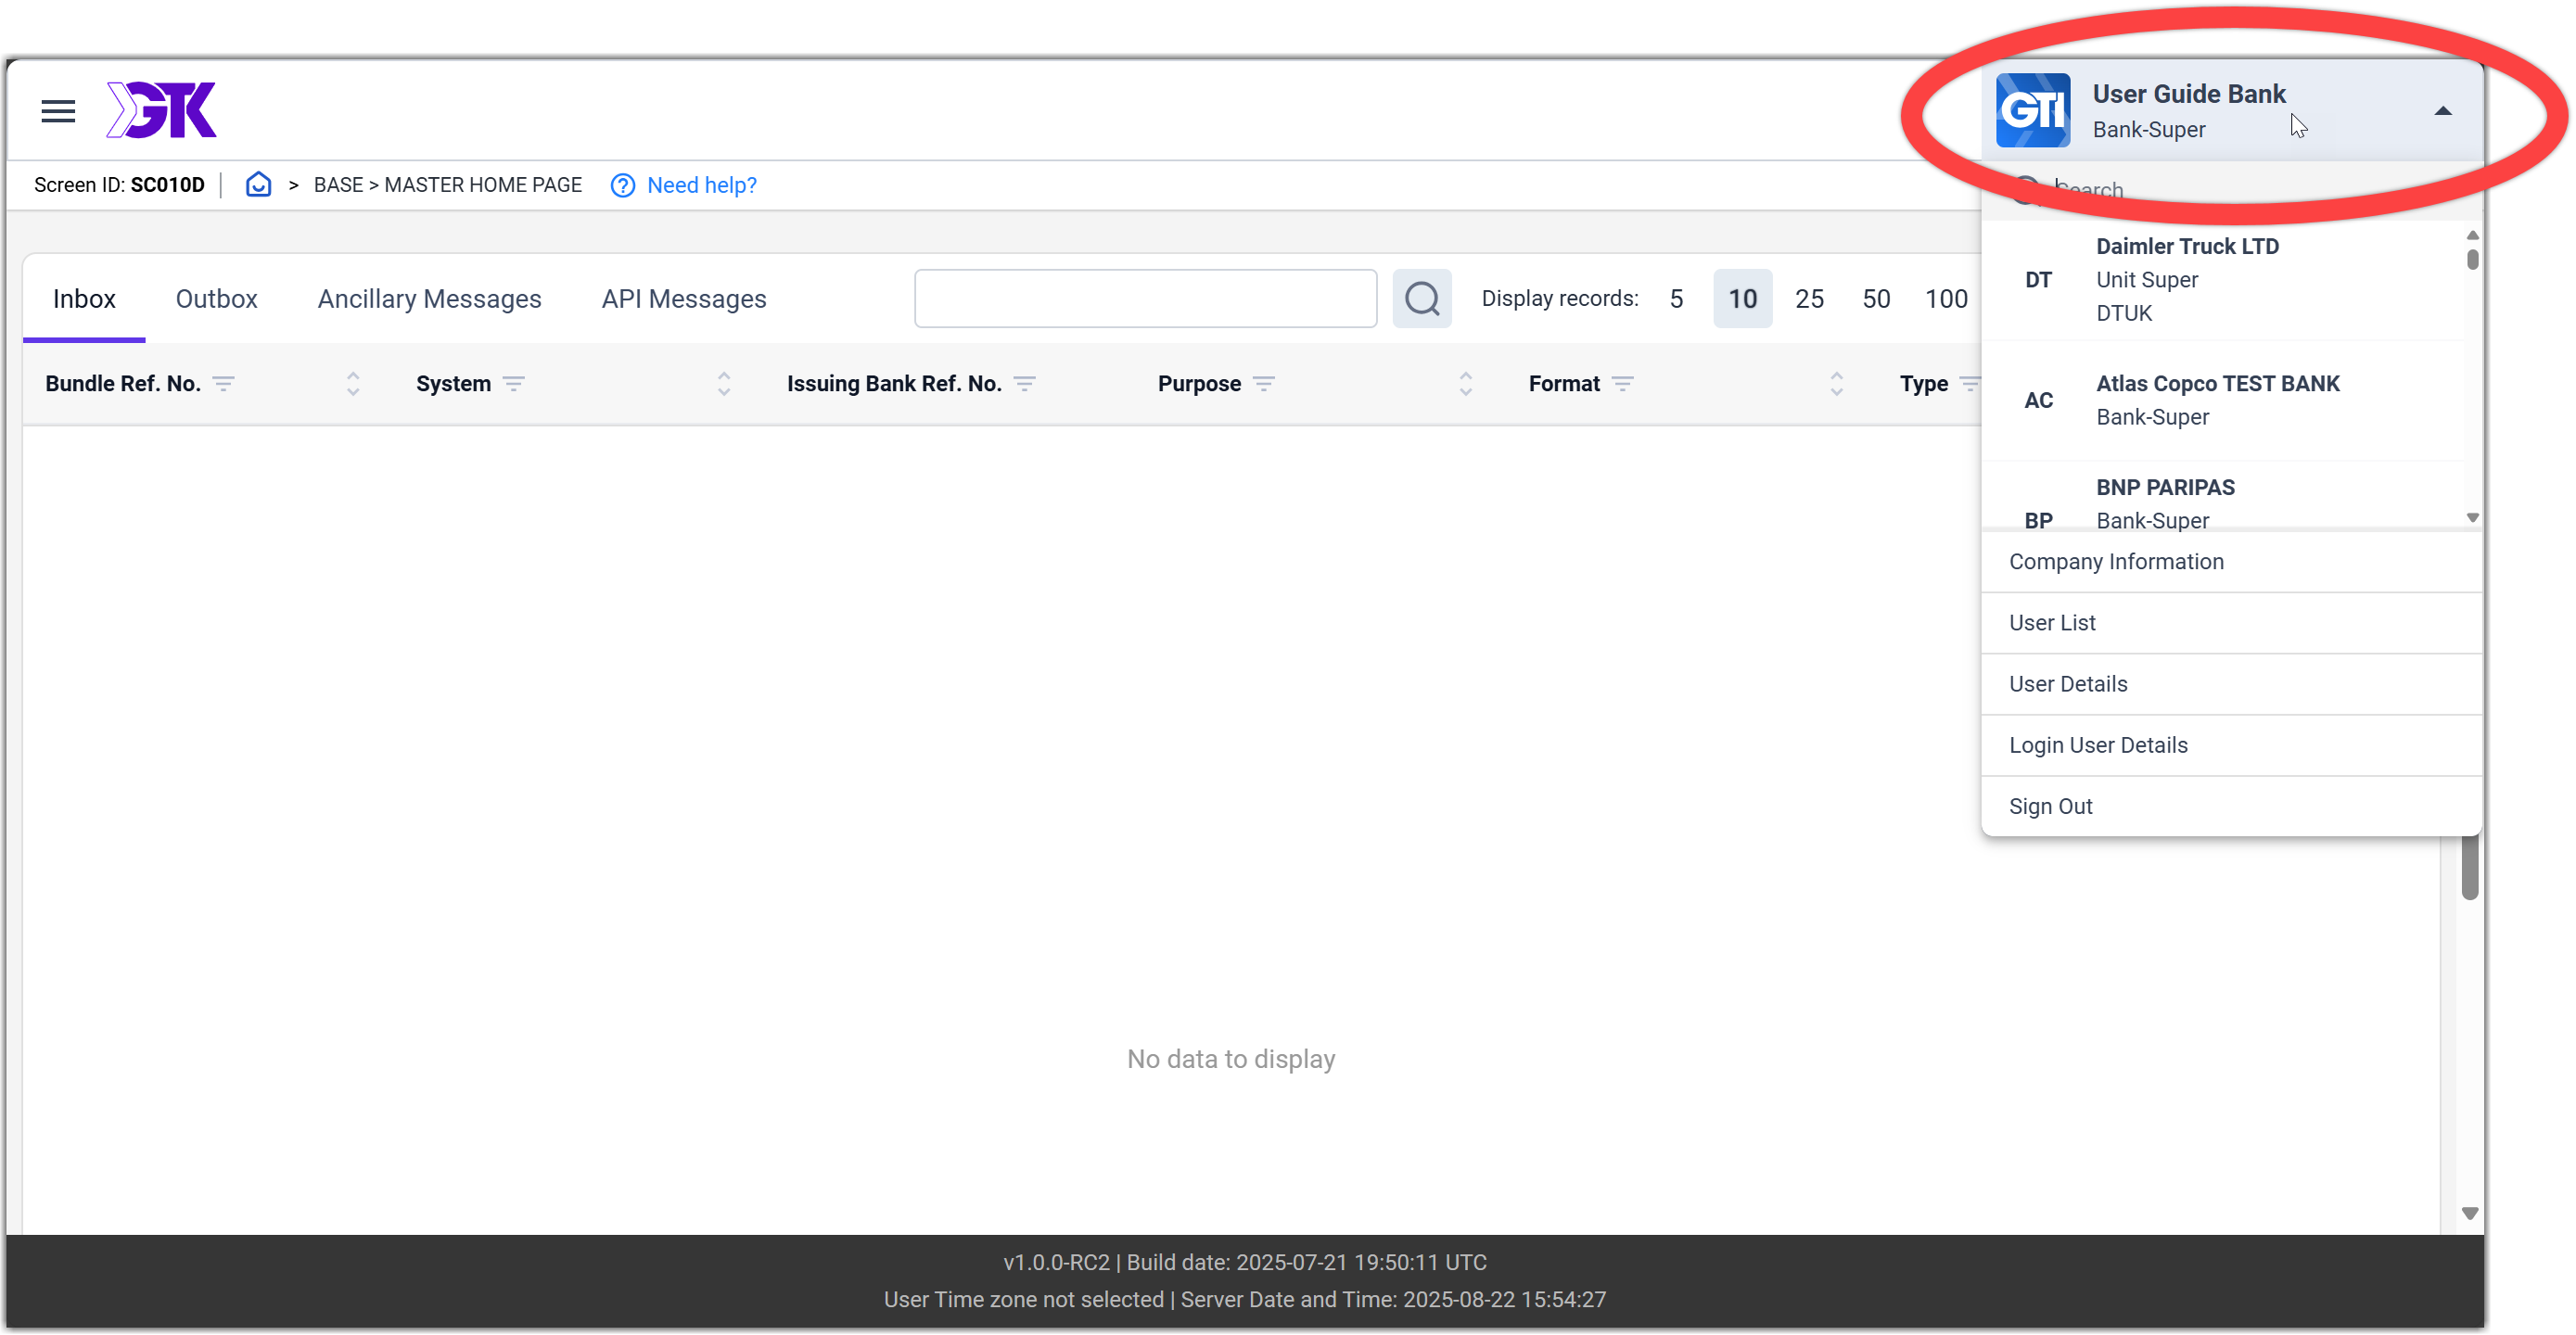This screenshot has height=1335, width=2576.
Task: Click the GTI bank avatar logo
Action: (2033, 111)
